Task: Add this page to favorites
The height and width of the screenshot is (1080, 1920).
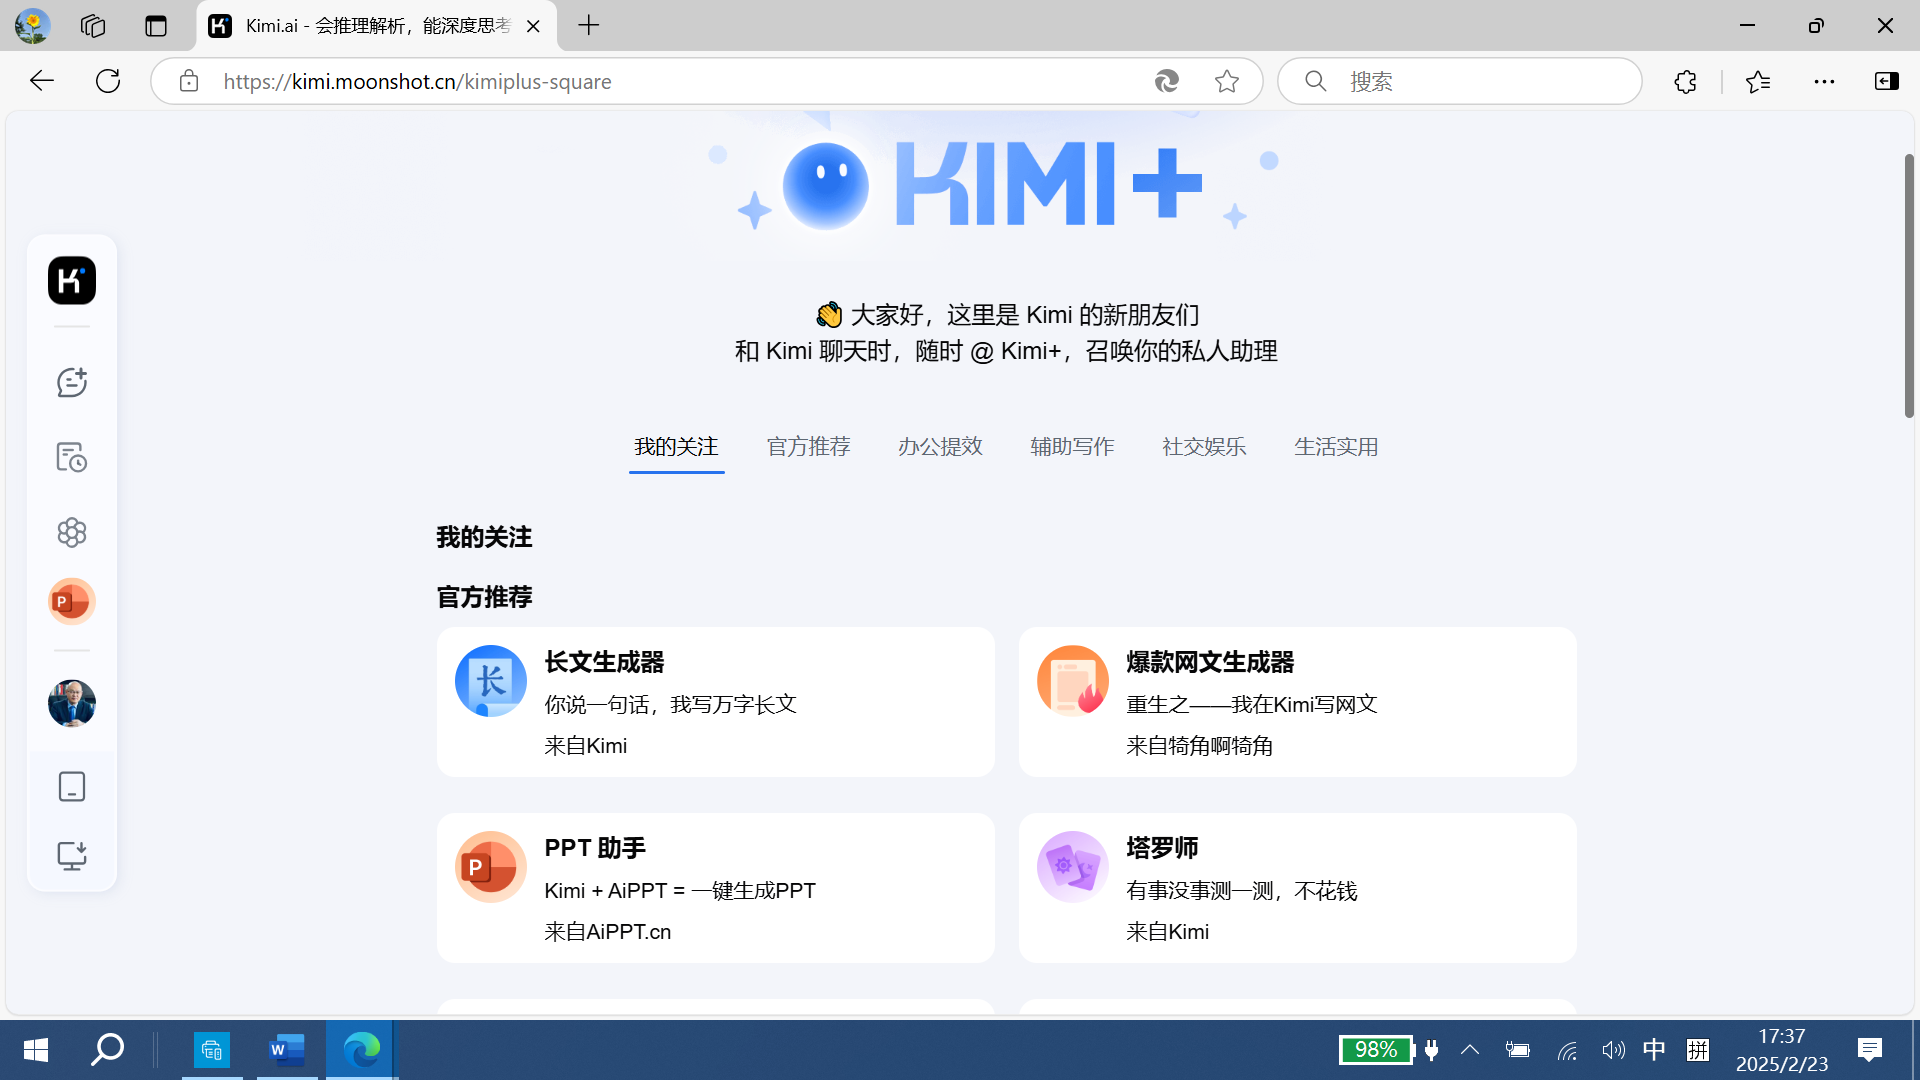Action: click(x=1227, y=81)
